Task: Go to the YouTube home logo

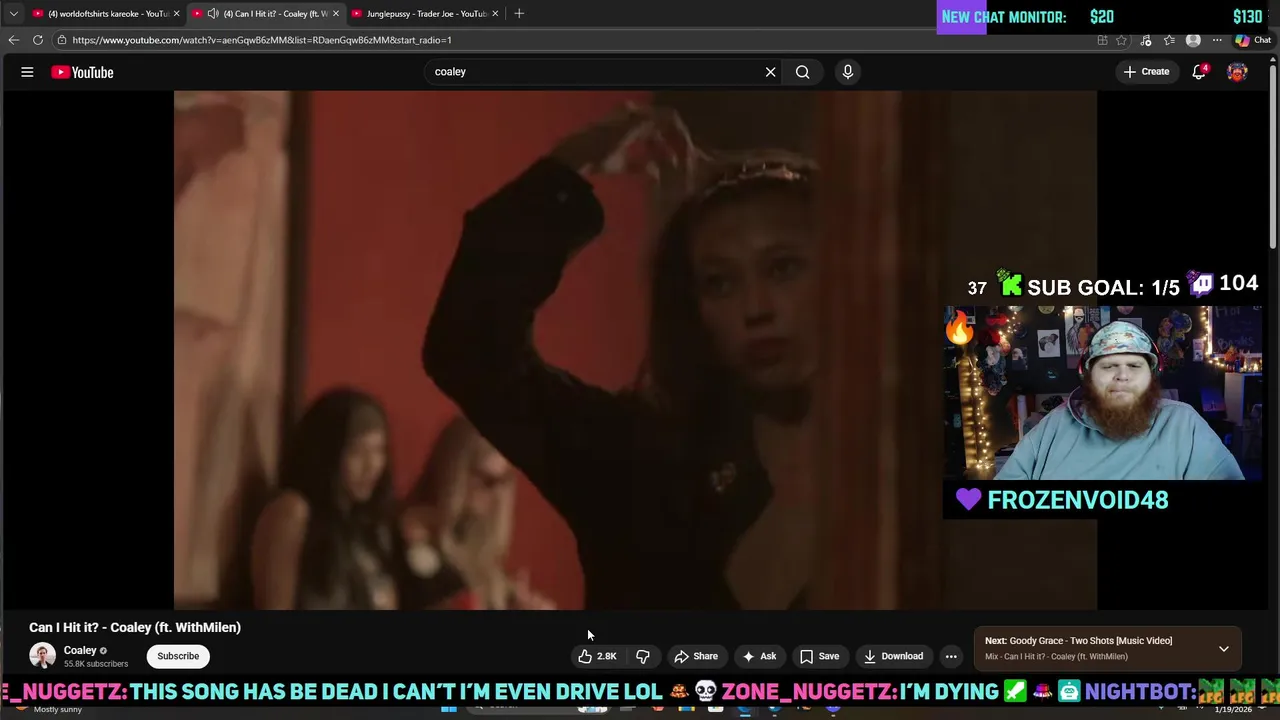Action: 82,72
